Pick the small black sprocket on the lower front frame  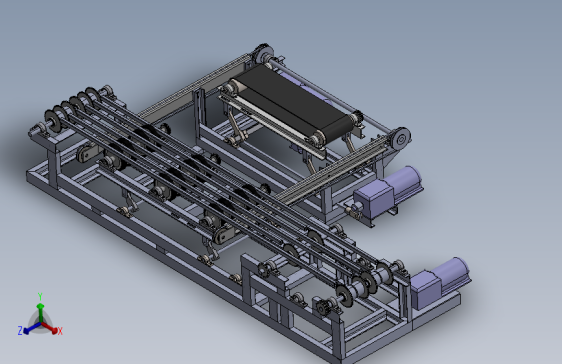pos(324,307)
